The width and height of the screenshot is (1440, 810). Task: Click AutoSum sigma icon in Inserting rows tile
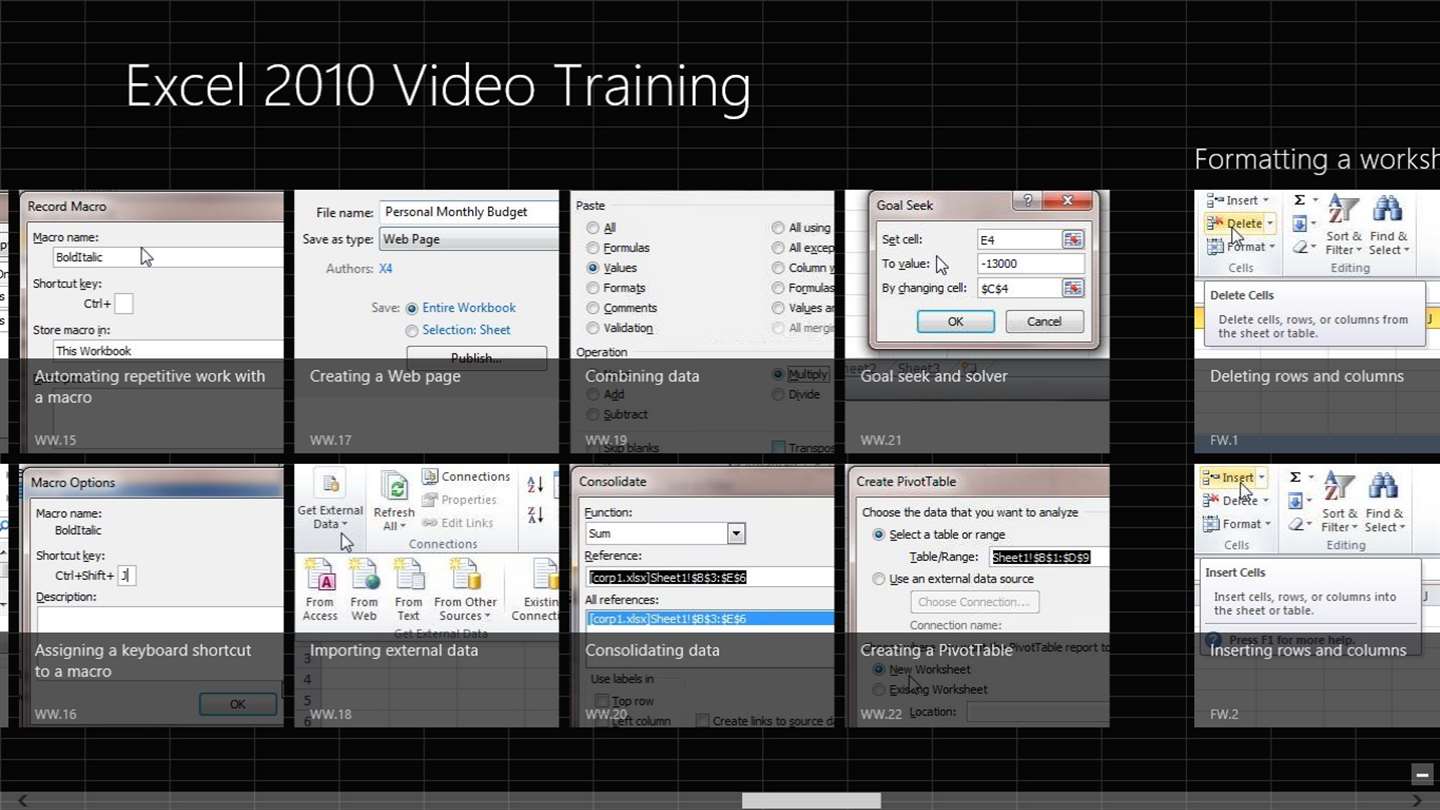(x=1296, y=477)
